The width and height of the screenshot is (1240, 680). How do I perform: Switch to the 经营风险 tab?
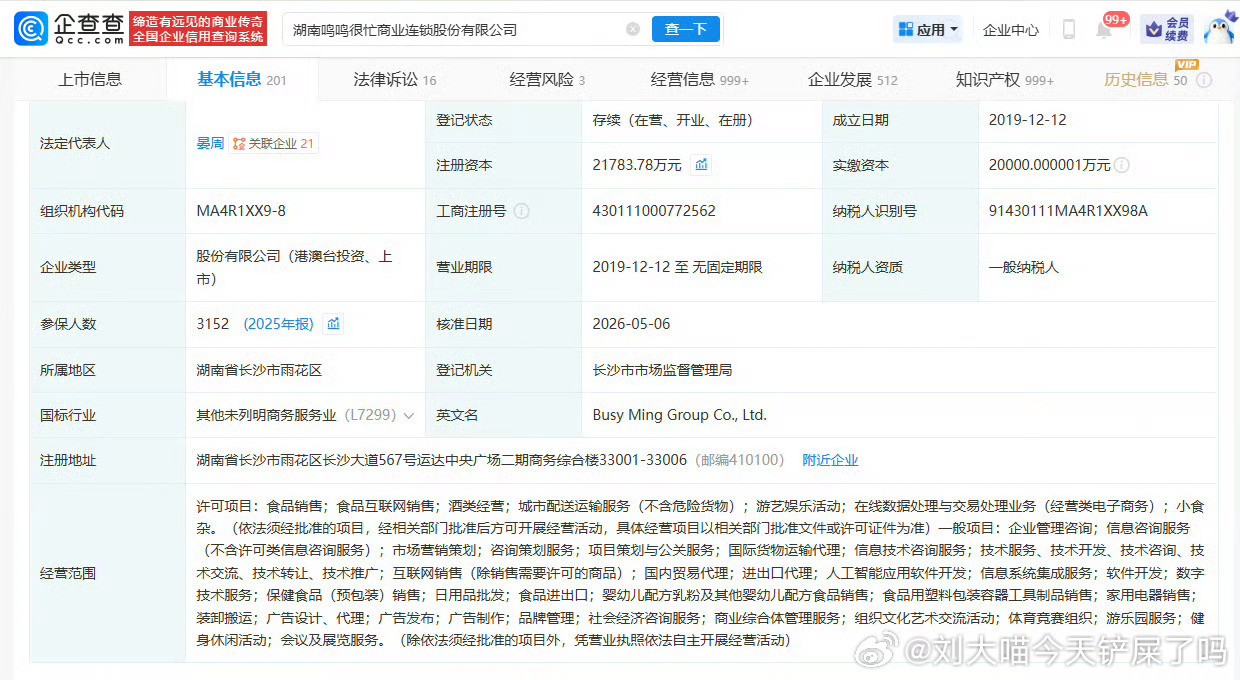tap(547, 80)
